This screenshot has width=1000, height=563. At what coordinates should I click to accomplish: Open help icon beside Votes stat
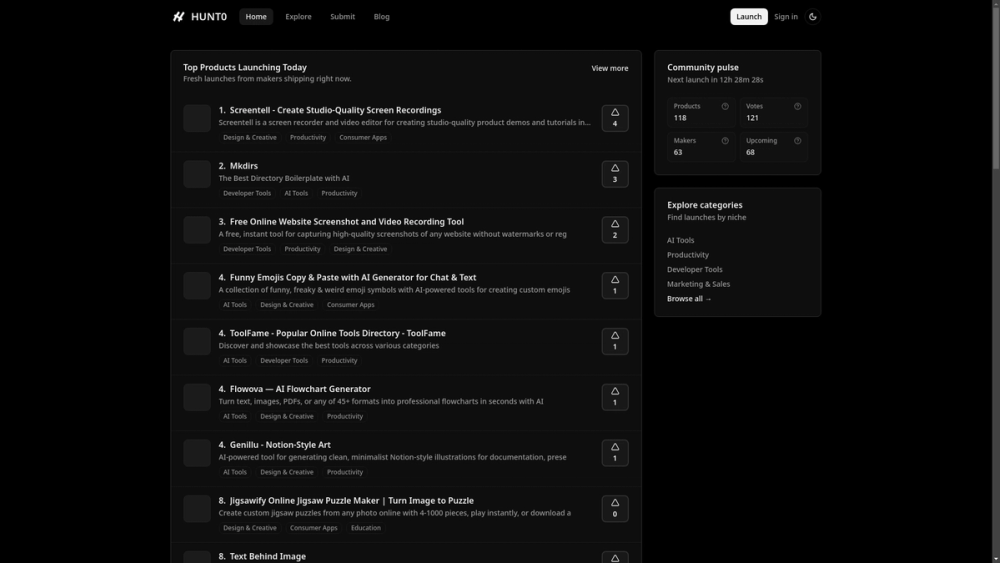tap(797, 106)
